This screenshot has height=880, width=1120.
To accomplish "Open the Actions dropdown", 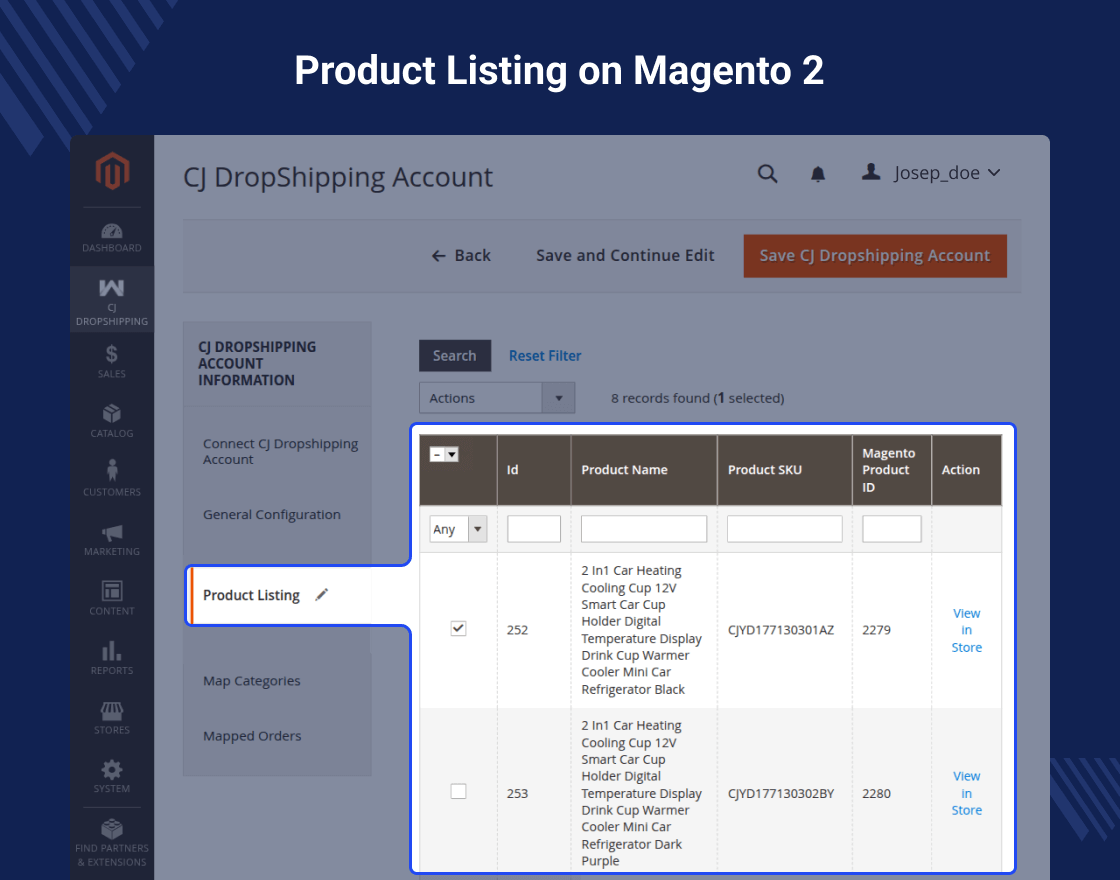I will pos(496,398).
